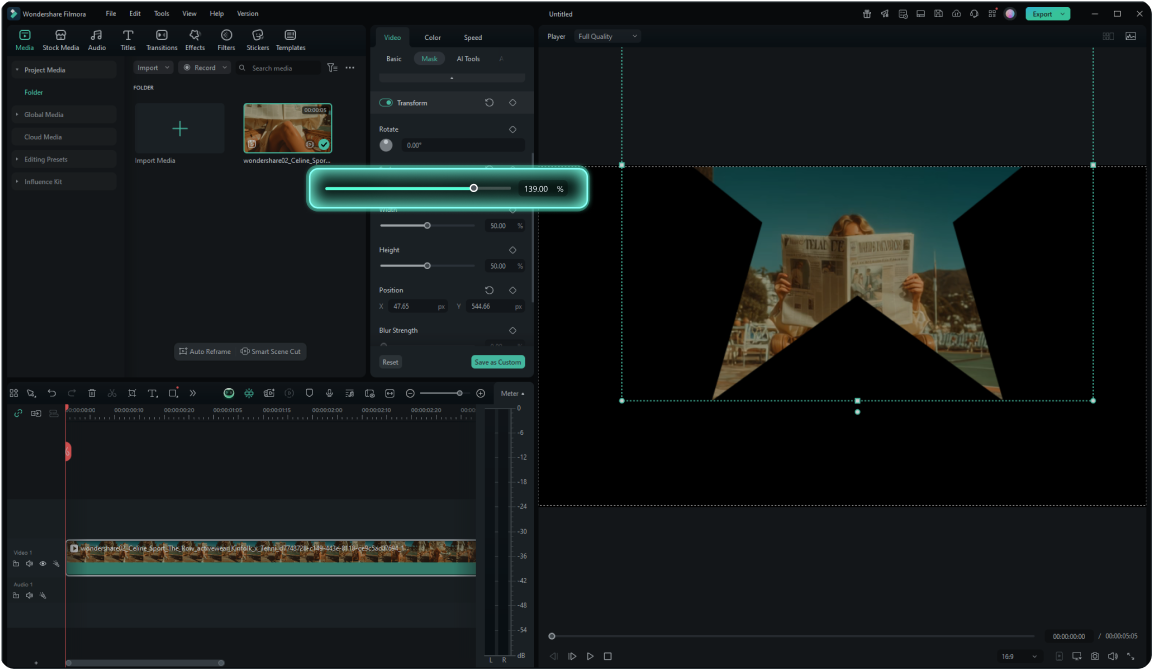Play the preview video

pos(590,657)
